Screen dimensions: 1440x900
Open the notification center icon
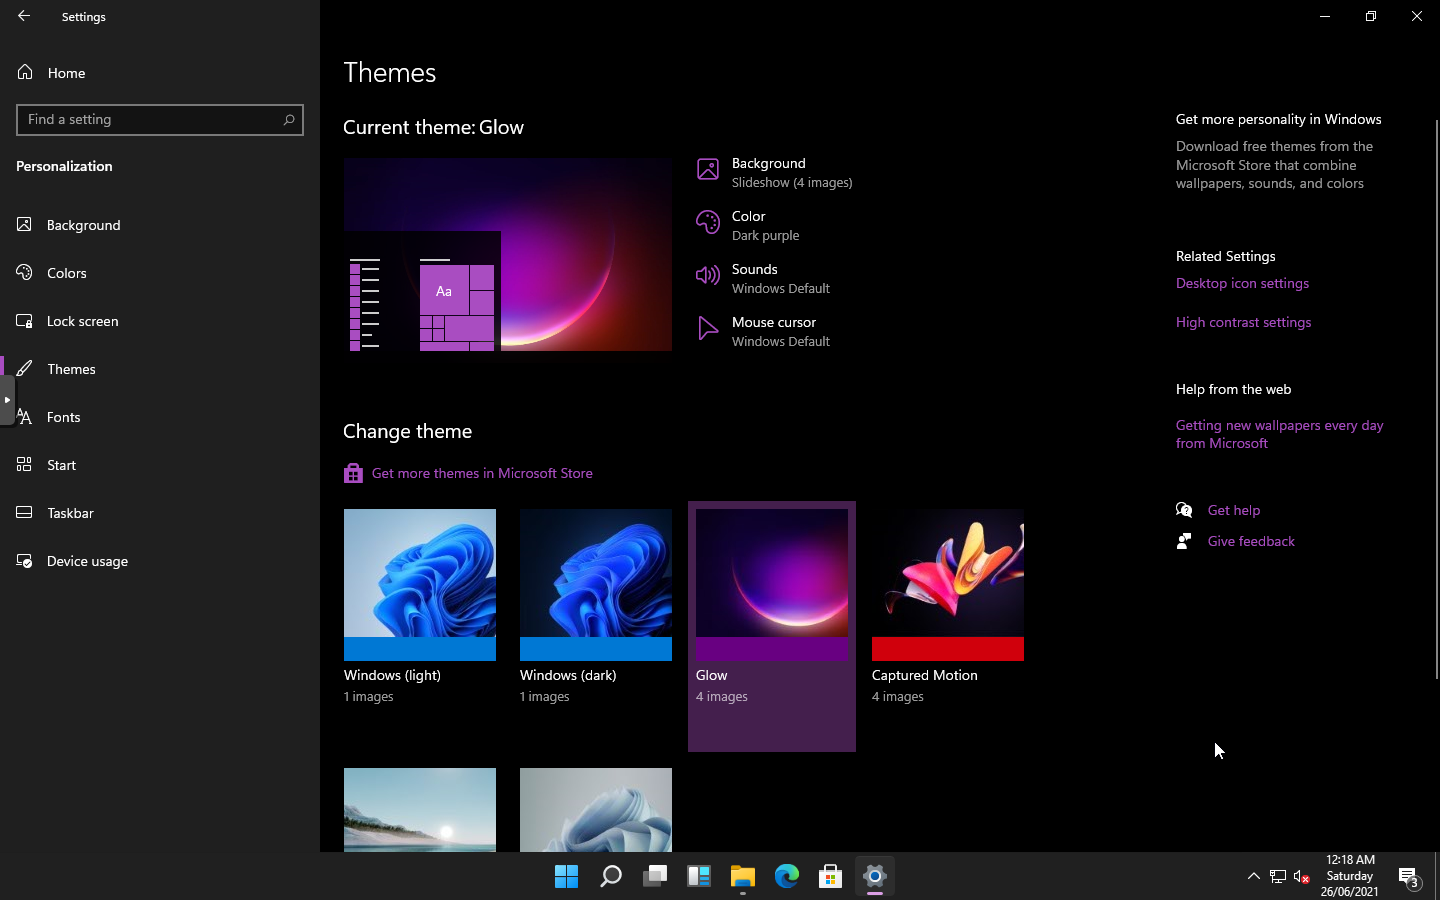1408,877
